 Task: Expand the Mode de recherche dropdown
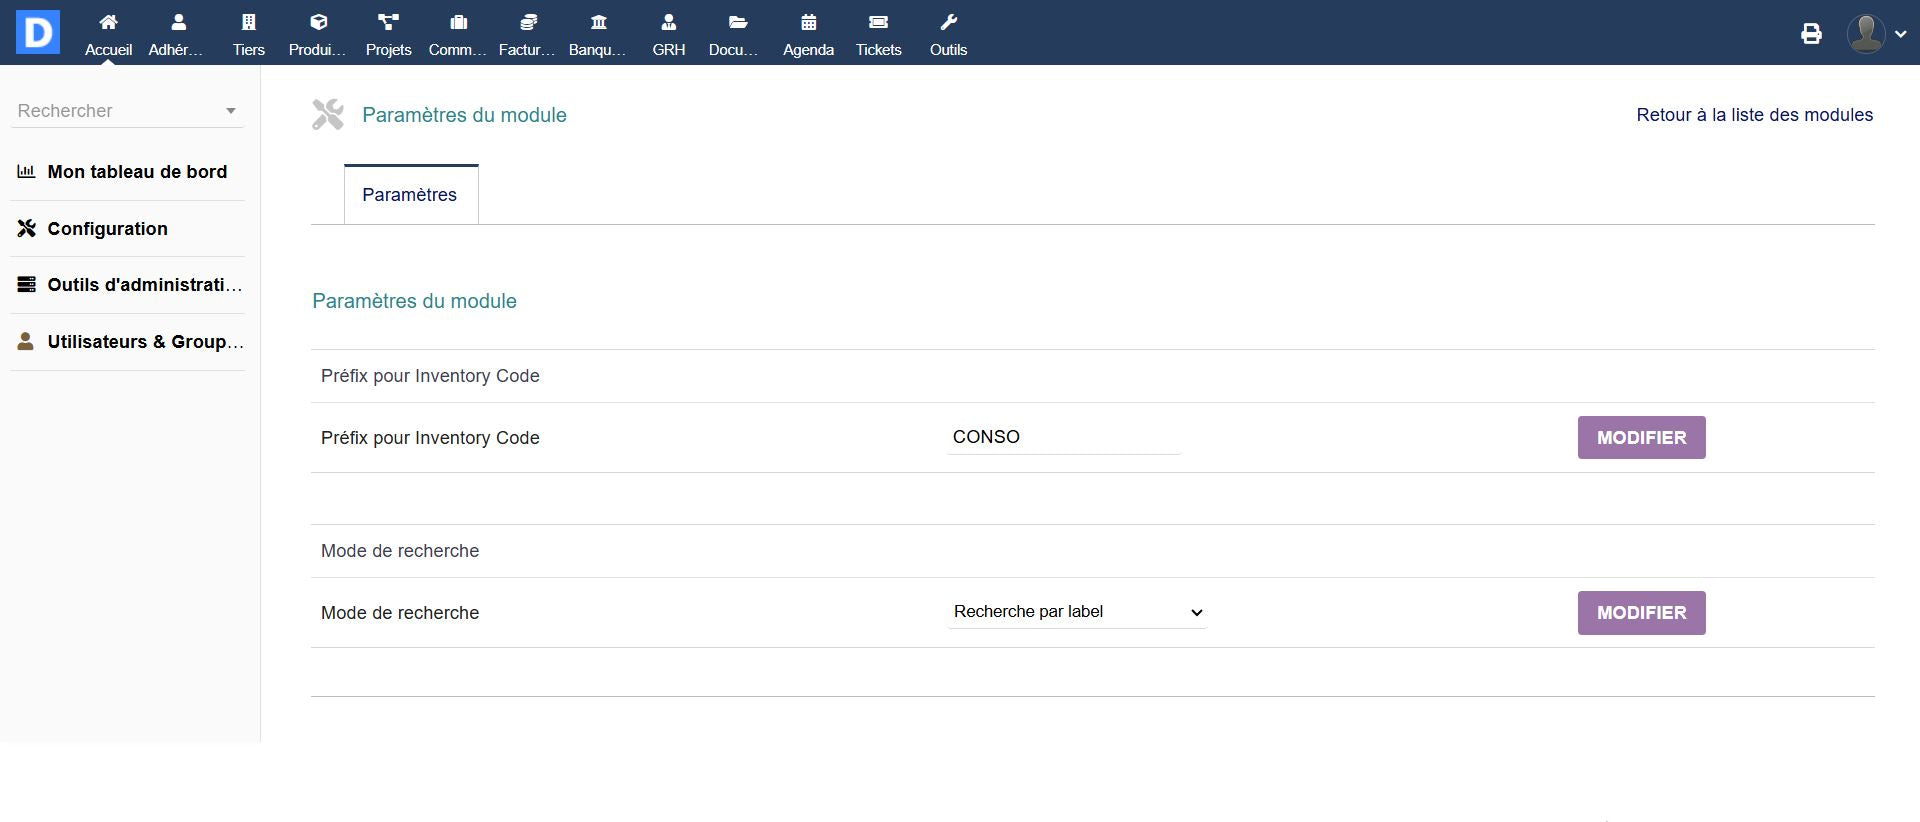1077,612
